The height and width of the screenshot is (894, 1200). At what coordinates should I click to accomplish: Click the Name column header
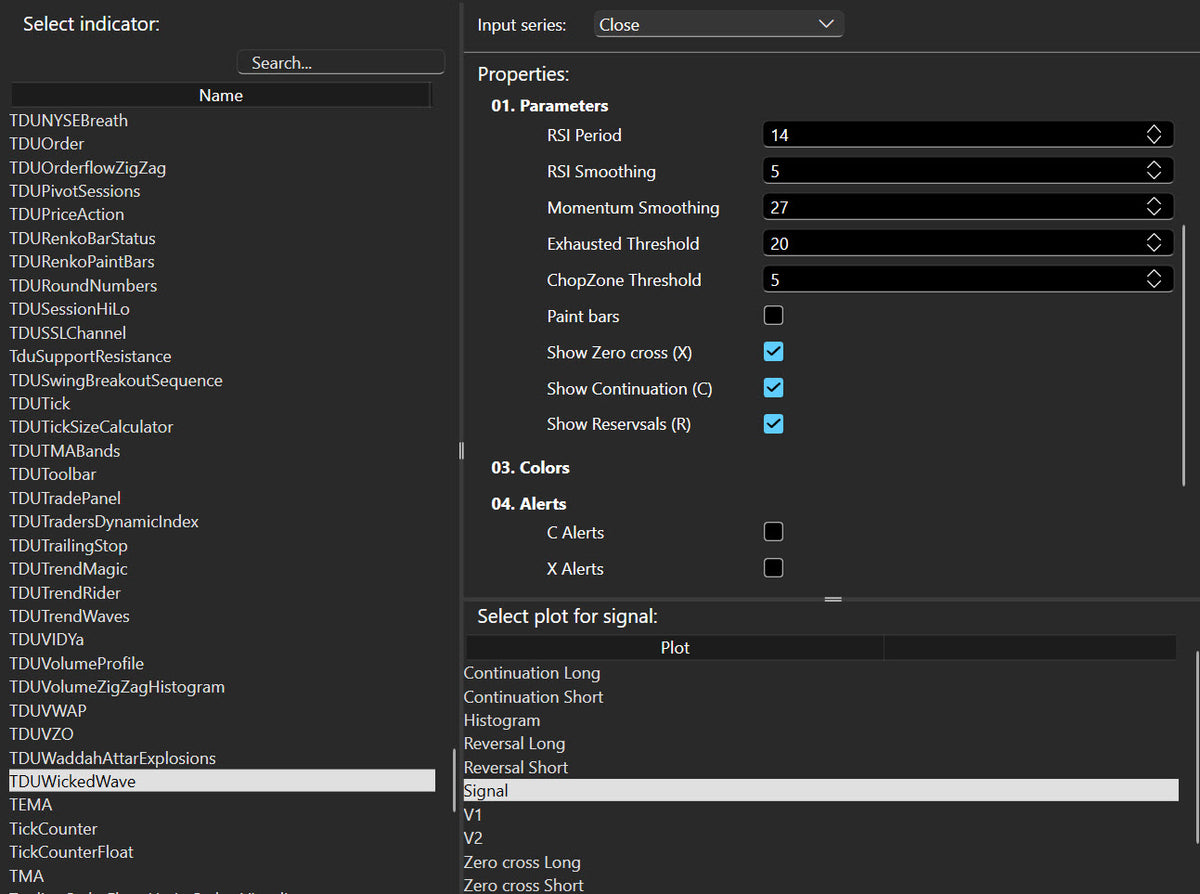pos(220,95)
